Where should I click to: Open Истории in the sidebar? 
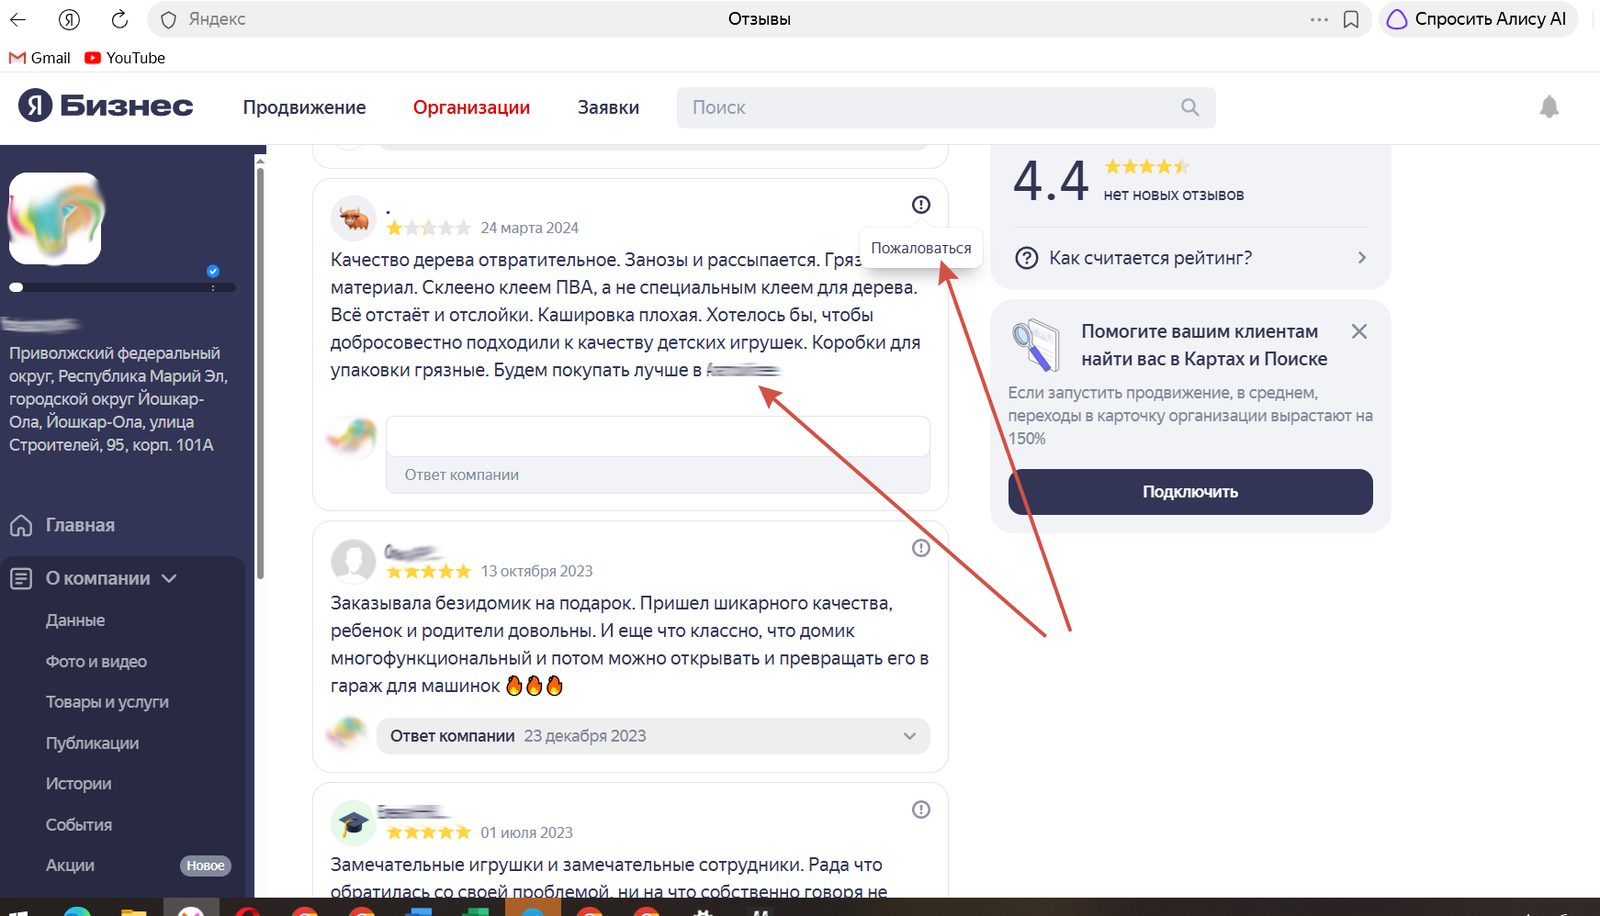pyautogui.click(x=78, y=783)
